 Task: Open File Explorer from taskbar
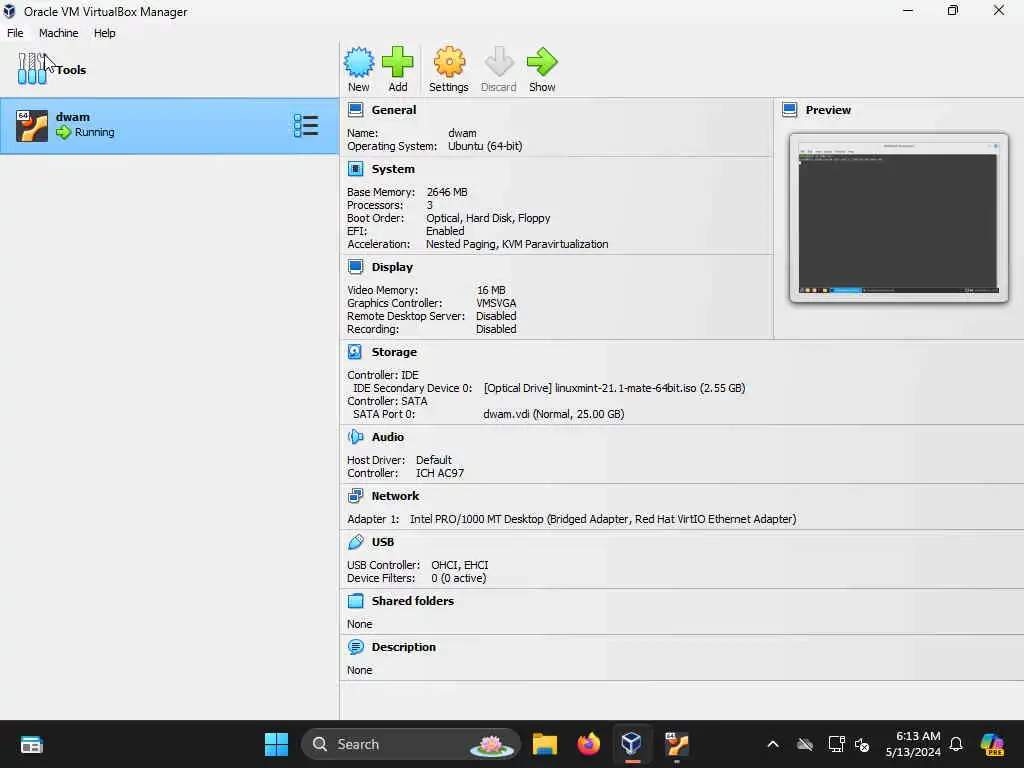pos(545,744)
